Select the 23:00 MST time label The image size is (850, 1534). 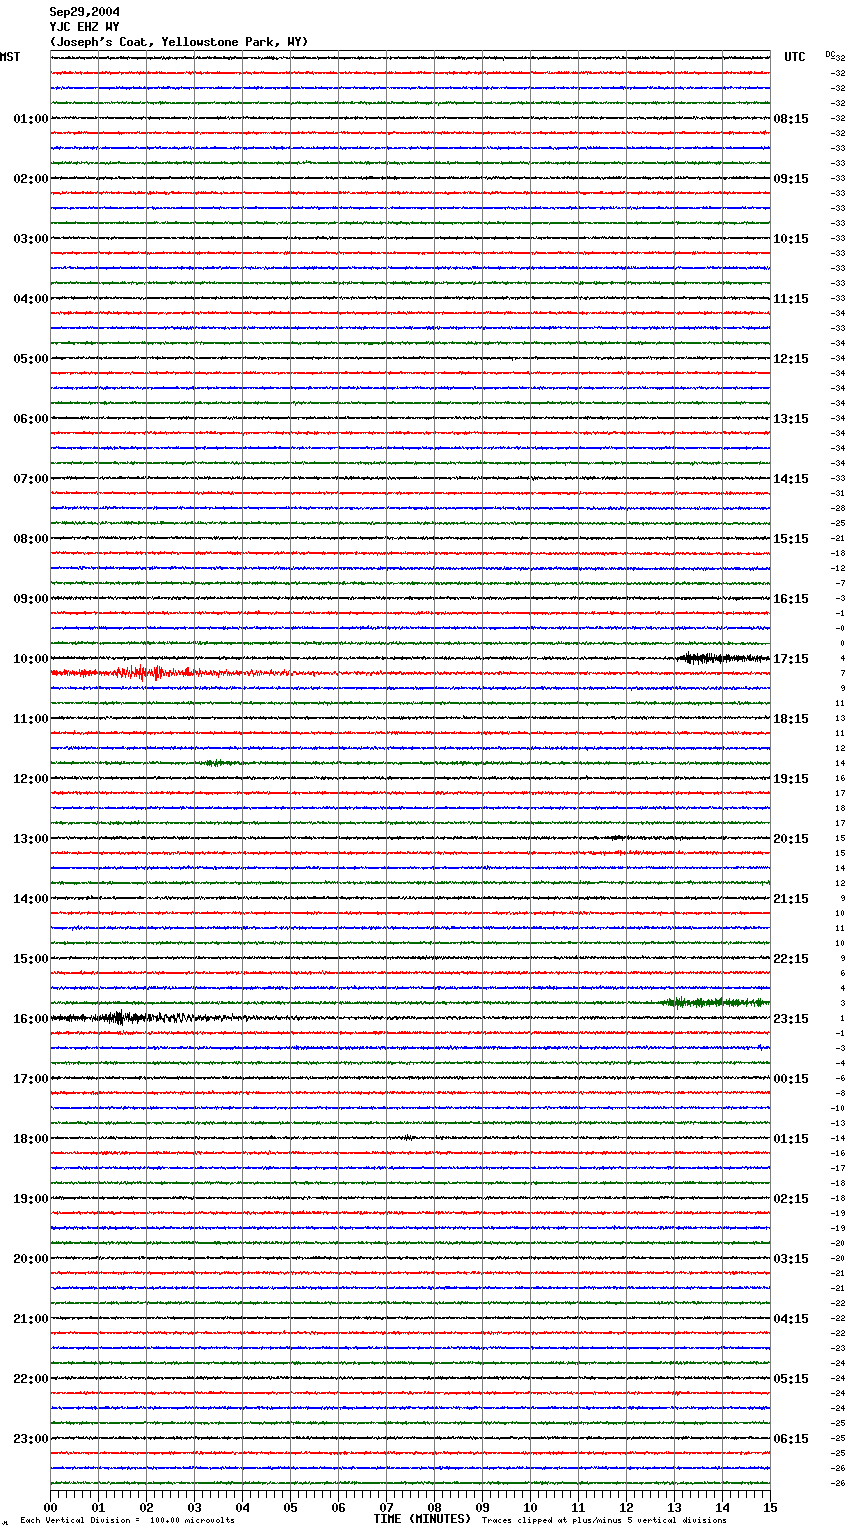[x=31, y=1439]
